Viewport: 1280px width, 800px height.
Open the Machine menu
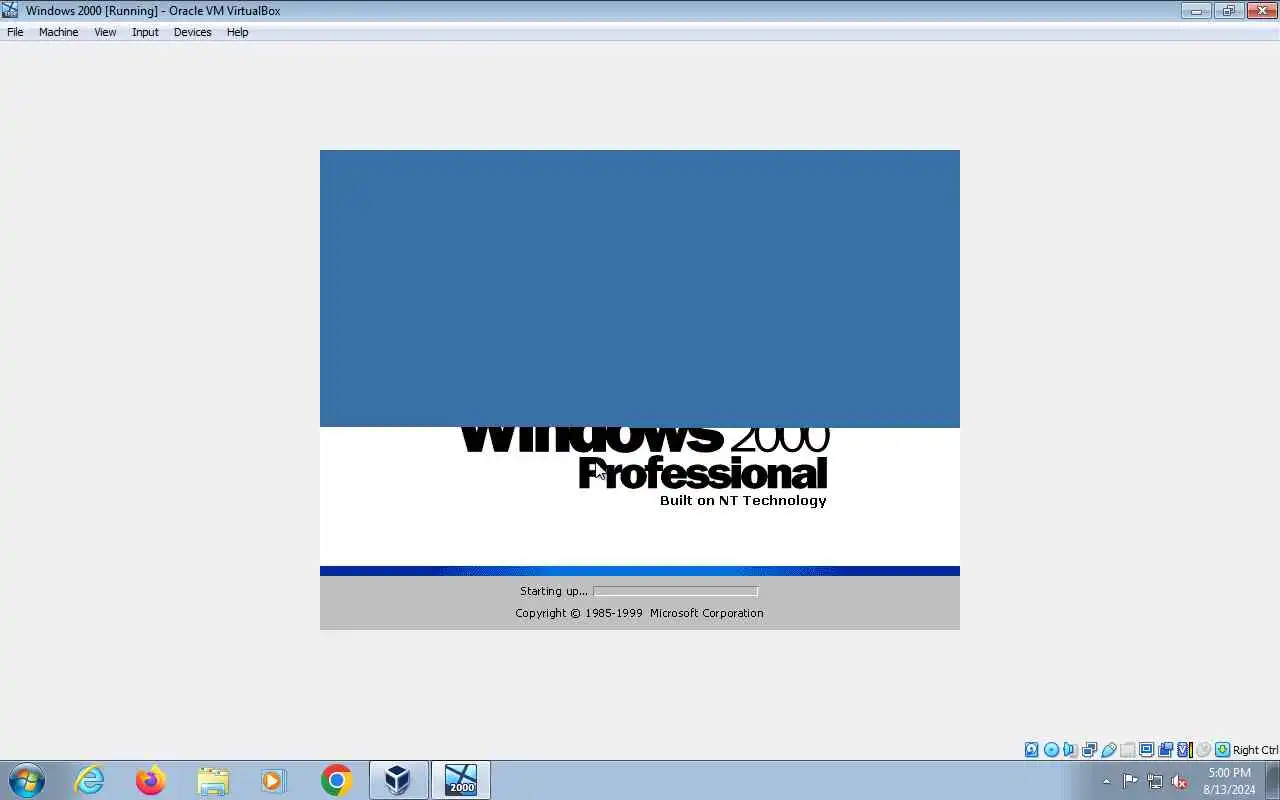pos(58,32)
